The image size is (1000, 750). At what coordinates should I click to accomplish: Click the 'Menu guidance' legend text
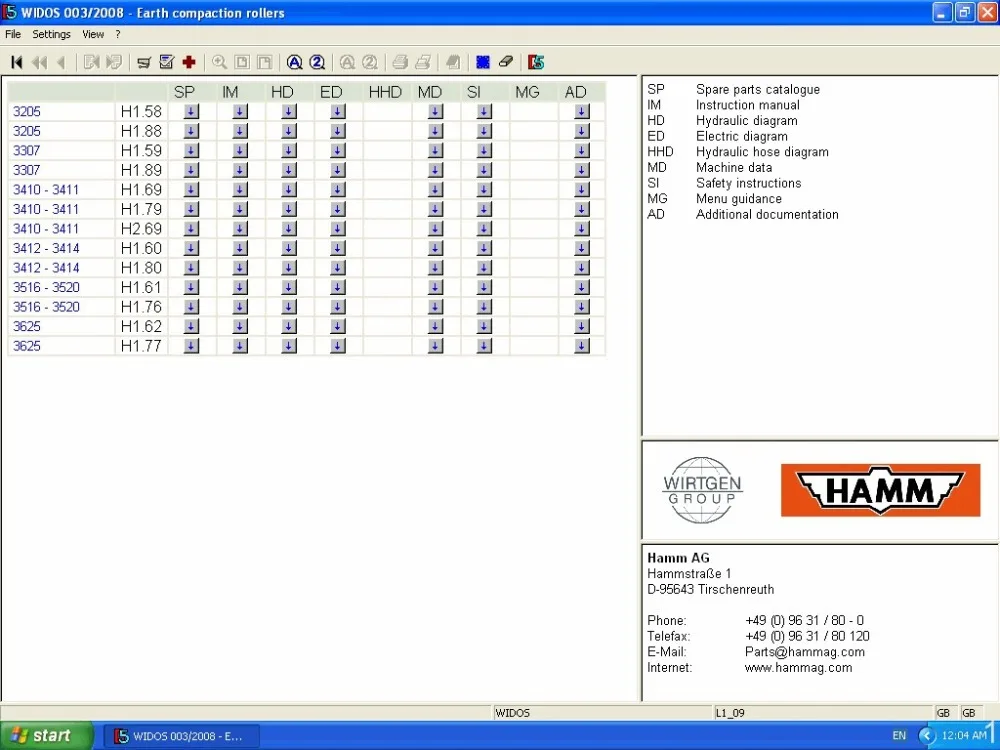point(739,199)
